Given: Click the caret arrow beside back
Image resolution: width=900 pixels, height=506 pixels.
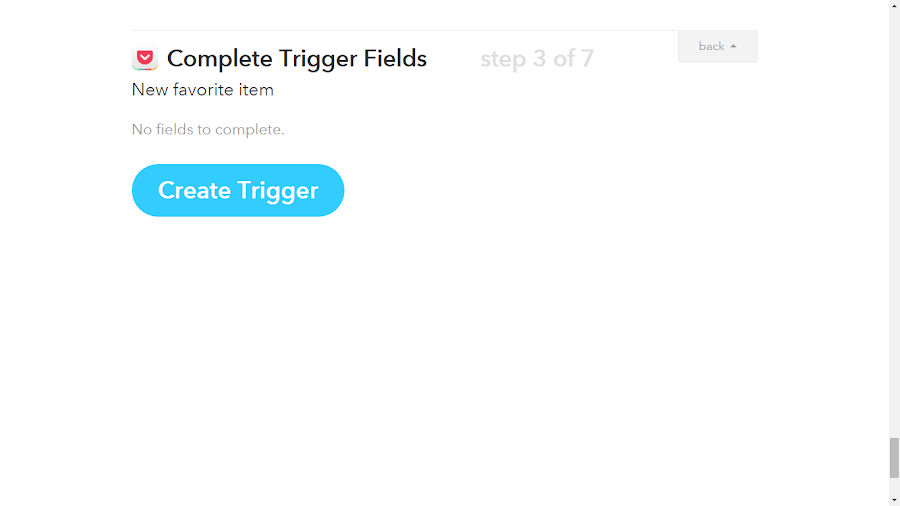Looking at the screenshot, I should pyautogui.click(x=733, y=46).
